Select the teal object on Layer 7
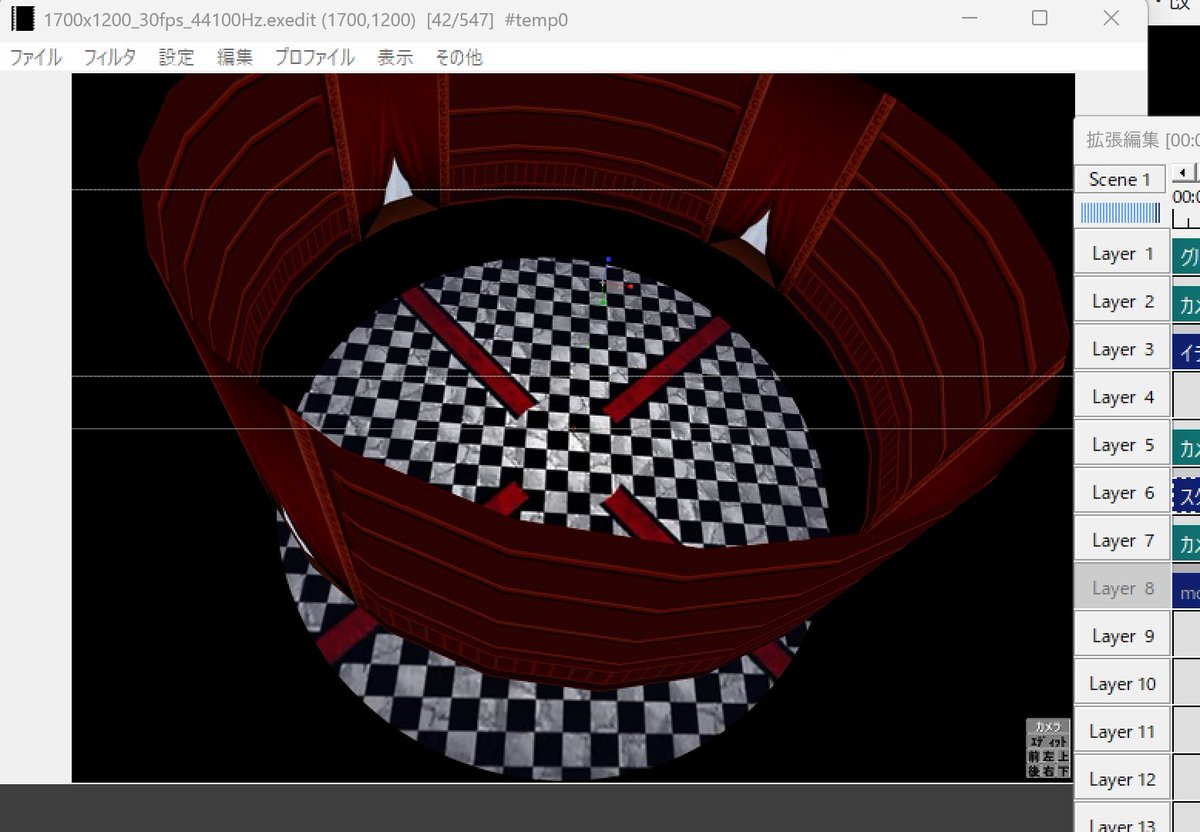The width and height of the screenshot is (1200, 832). (1186, 541)
